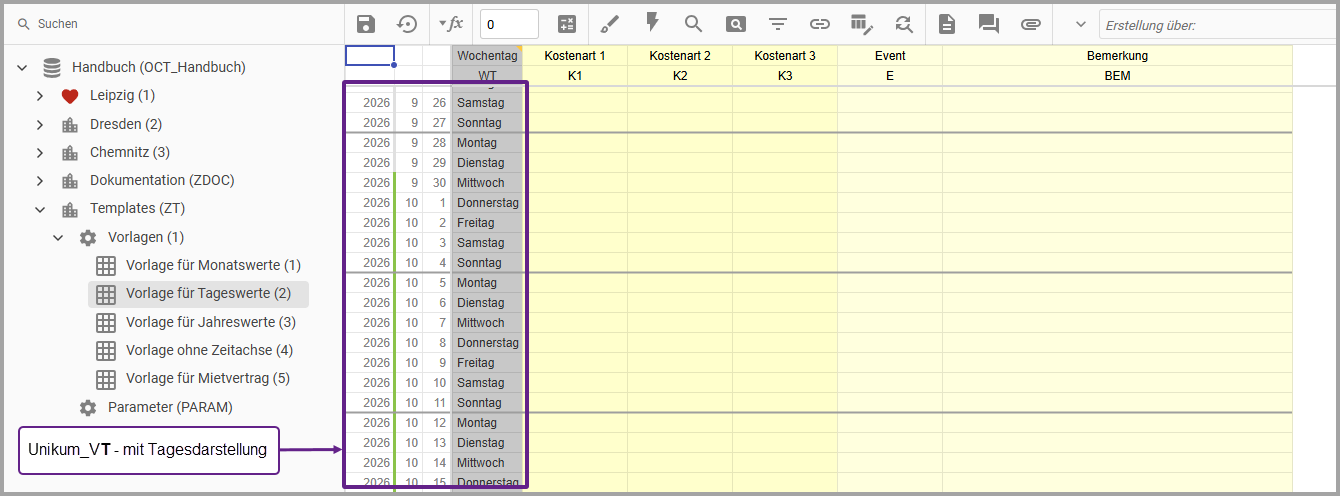
Task: Click the save floppy disk icon
Action: [366, 24]
